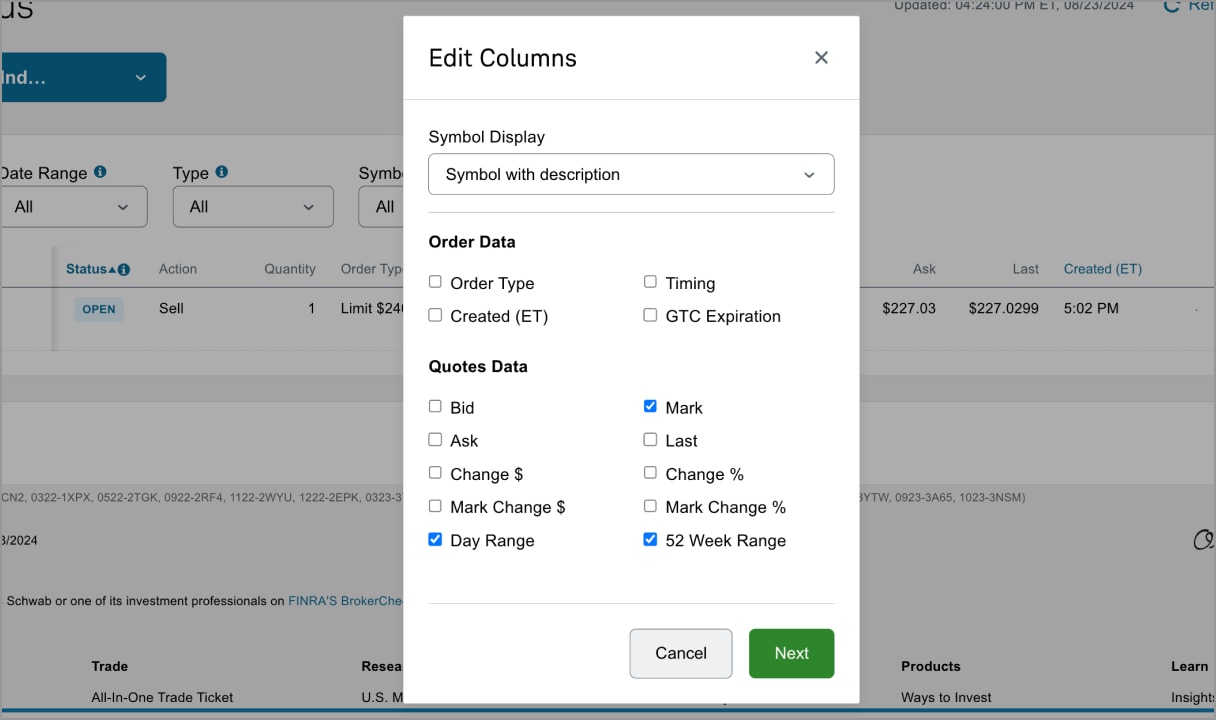Click the green Next button

[791, 653]
